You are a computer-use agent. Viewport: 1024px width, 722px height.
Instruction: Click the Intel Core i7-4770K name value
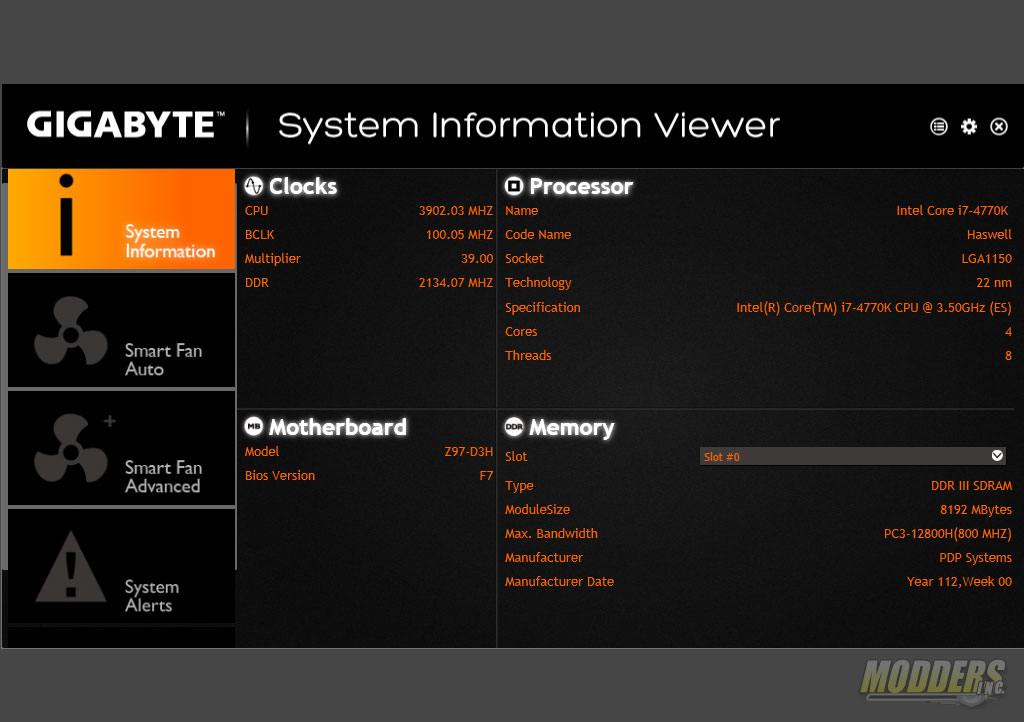(x=952, y=210)
